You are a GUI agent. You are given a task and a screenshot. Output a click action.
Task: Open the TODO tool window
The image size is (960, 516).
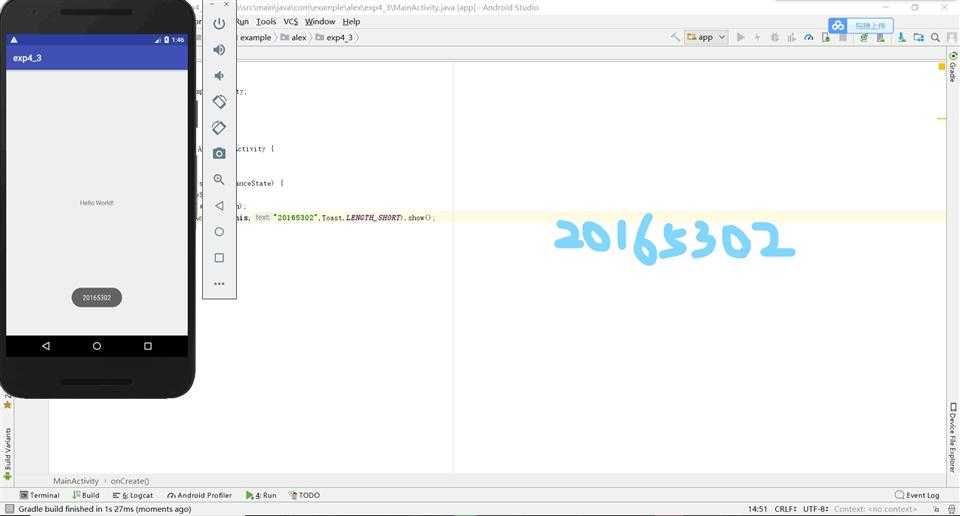304,495
